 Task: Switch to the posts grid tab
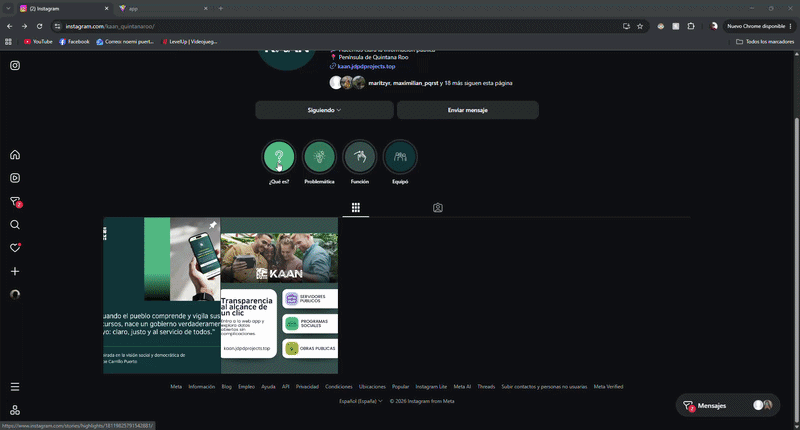click(x=356, y=207)
